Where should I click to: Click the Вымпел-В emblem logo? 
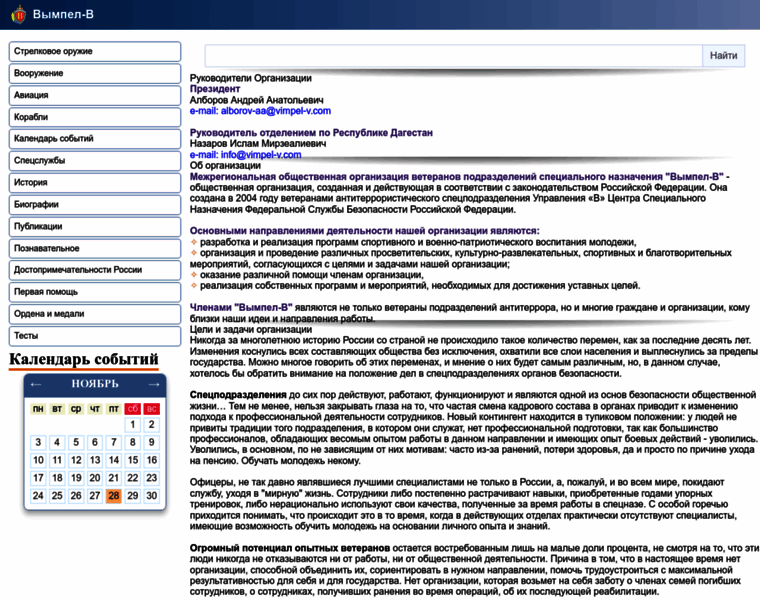18,15
